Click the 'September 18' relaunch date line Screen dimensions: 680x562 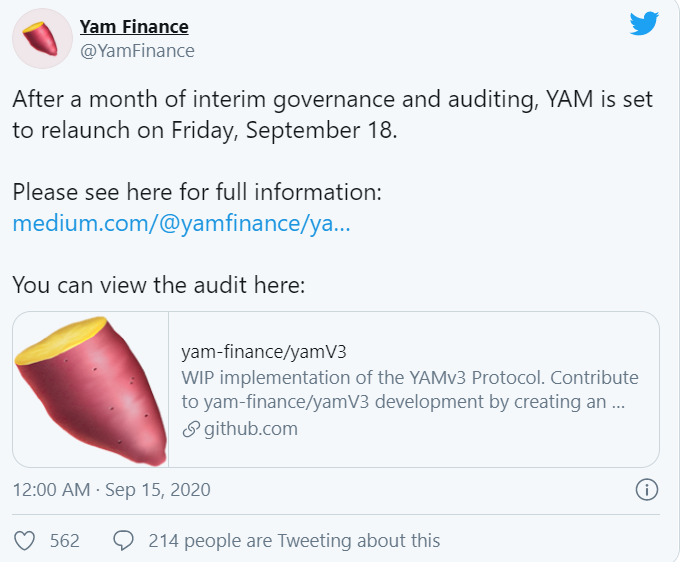click(205, 130)
